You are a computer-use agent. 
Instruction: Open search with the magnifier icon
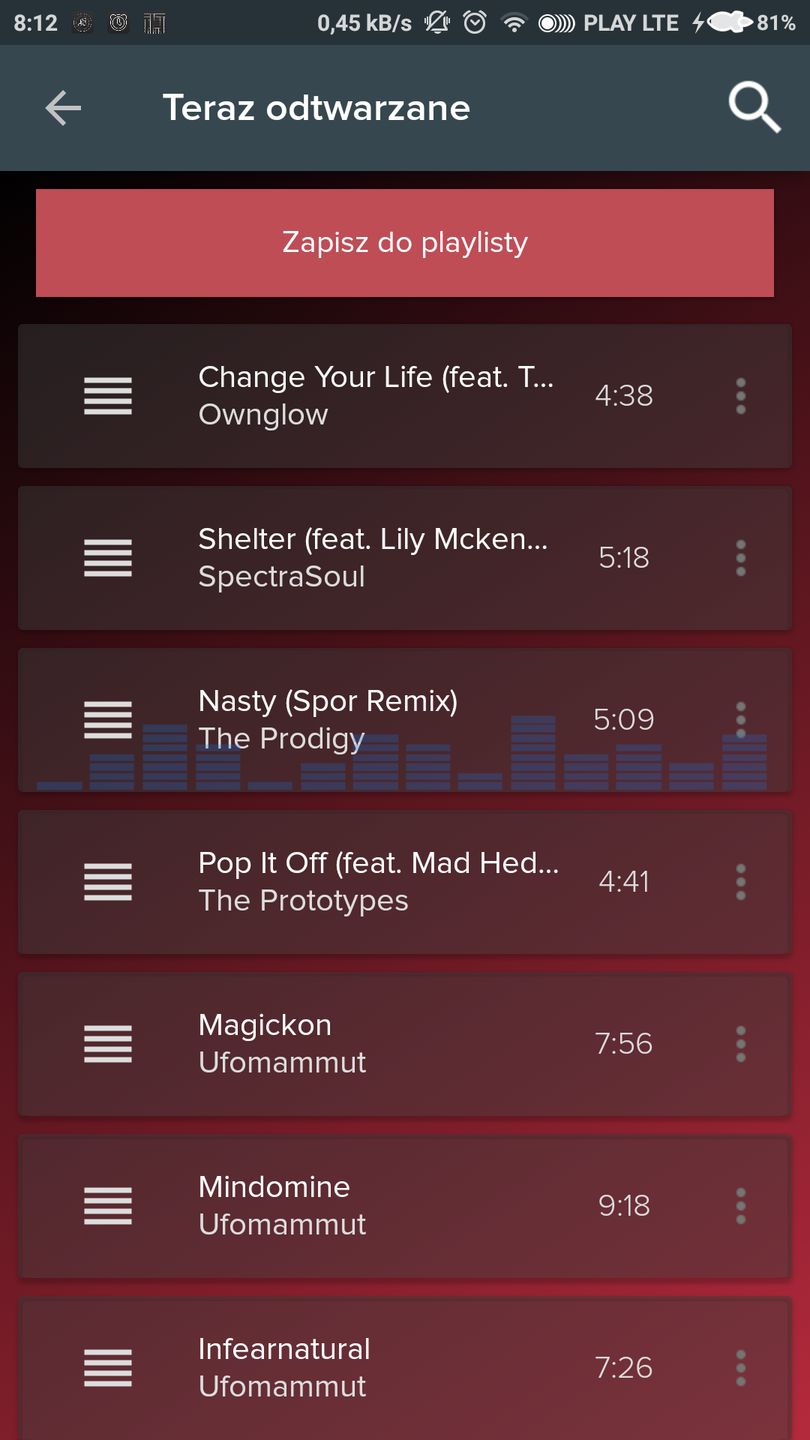click(x=754, y=108)
